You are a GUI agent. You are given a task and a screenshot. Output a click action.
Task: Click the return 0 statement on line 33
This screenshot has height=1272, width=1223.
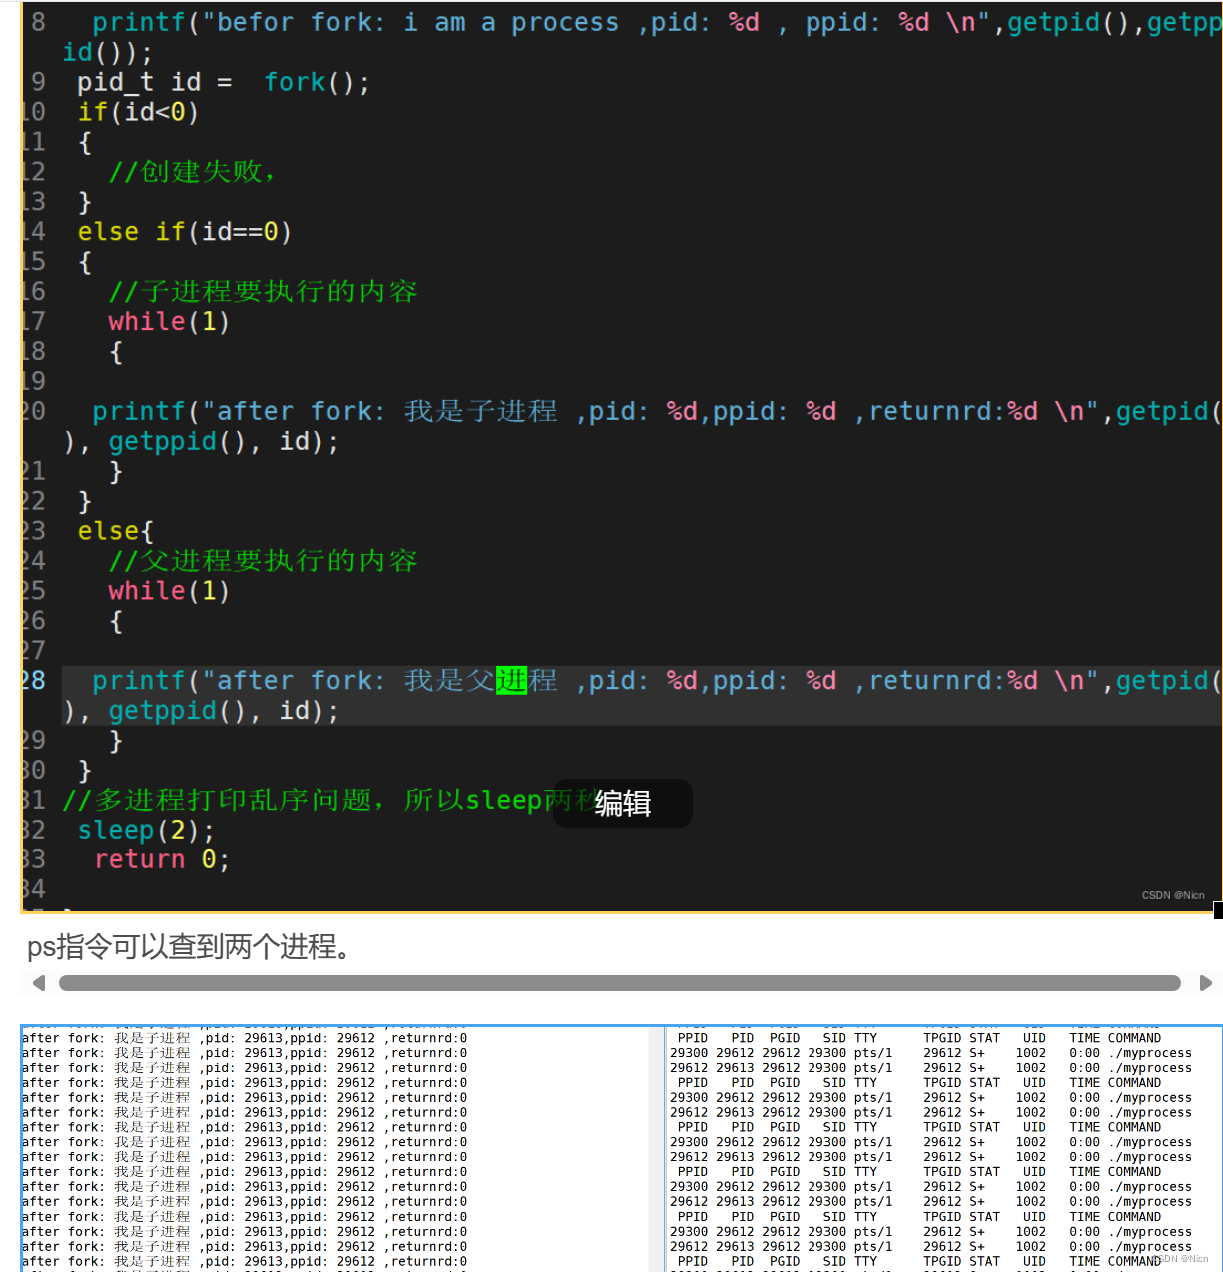(160, 859)
